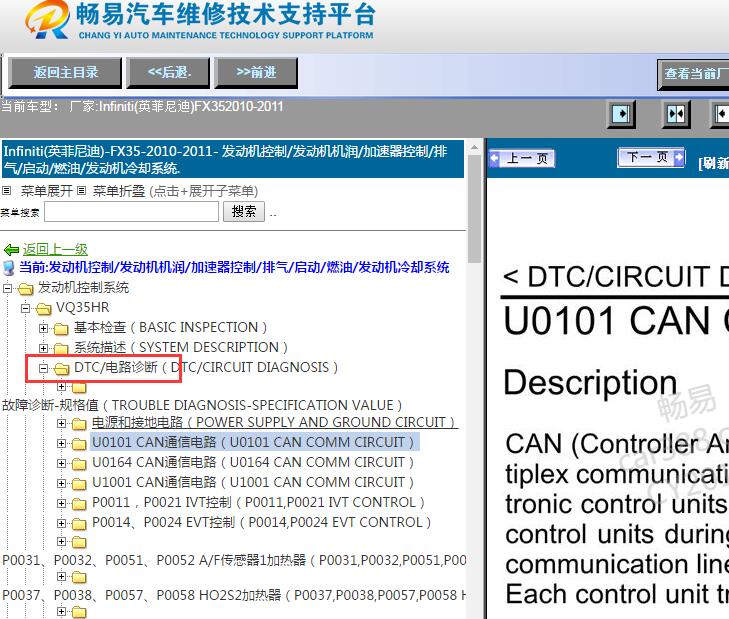The width and height of the screenshot is (729, 619).
Task: Click P0014 EVT folder icon
Action: coord(79,524)
